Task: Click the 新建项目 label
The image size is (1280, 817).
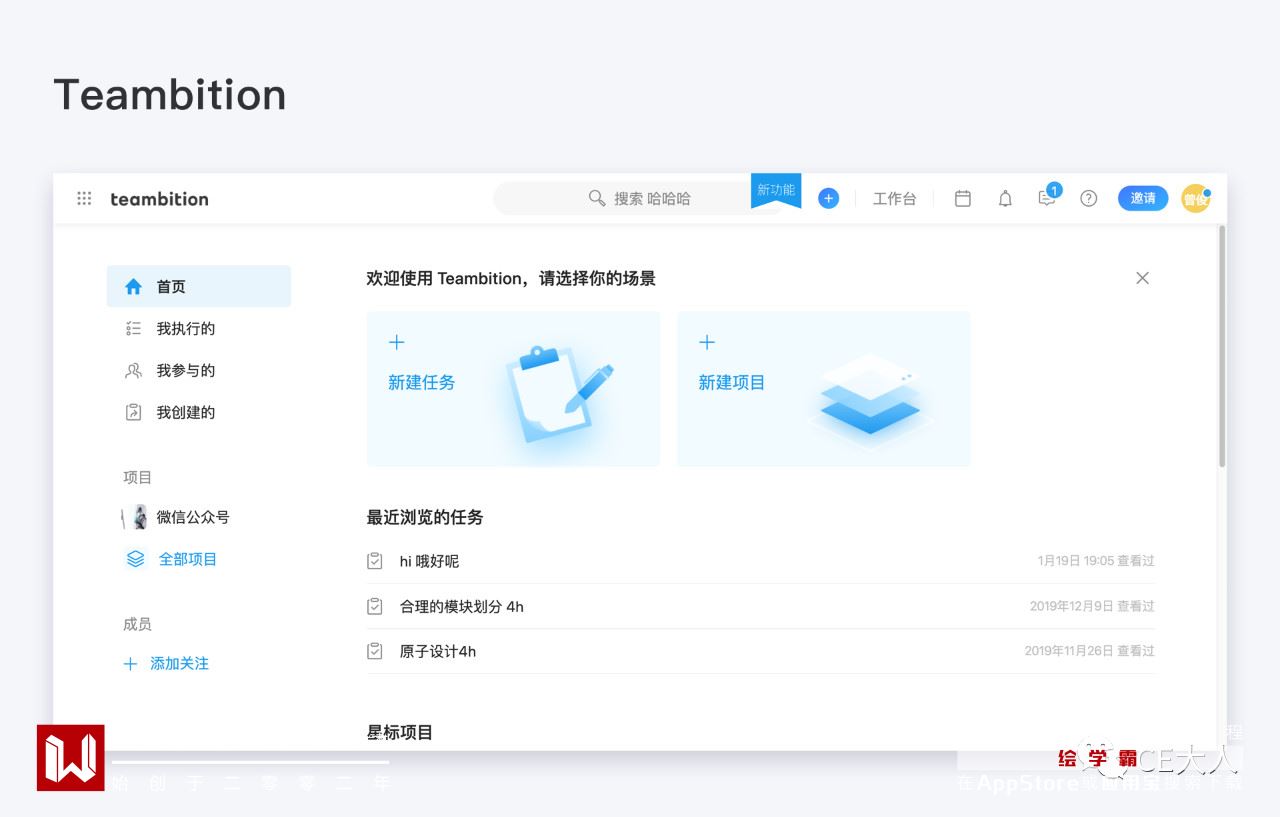Action: [x=732, y=382]
